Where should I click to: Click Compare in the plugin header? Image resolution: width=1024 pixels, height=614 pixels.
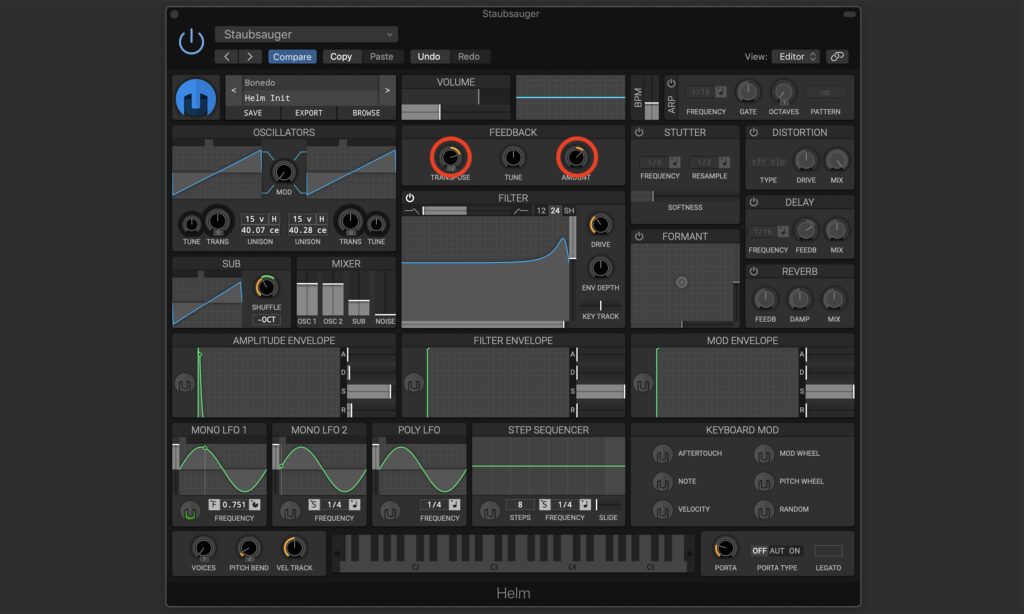pyautogui.click(x=292, y=57)
